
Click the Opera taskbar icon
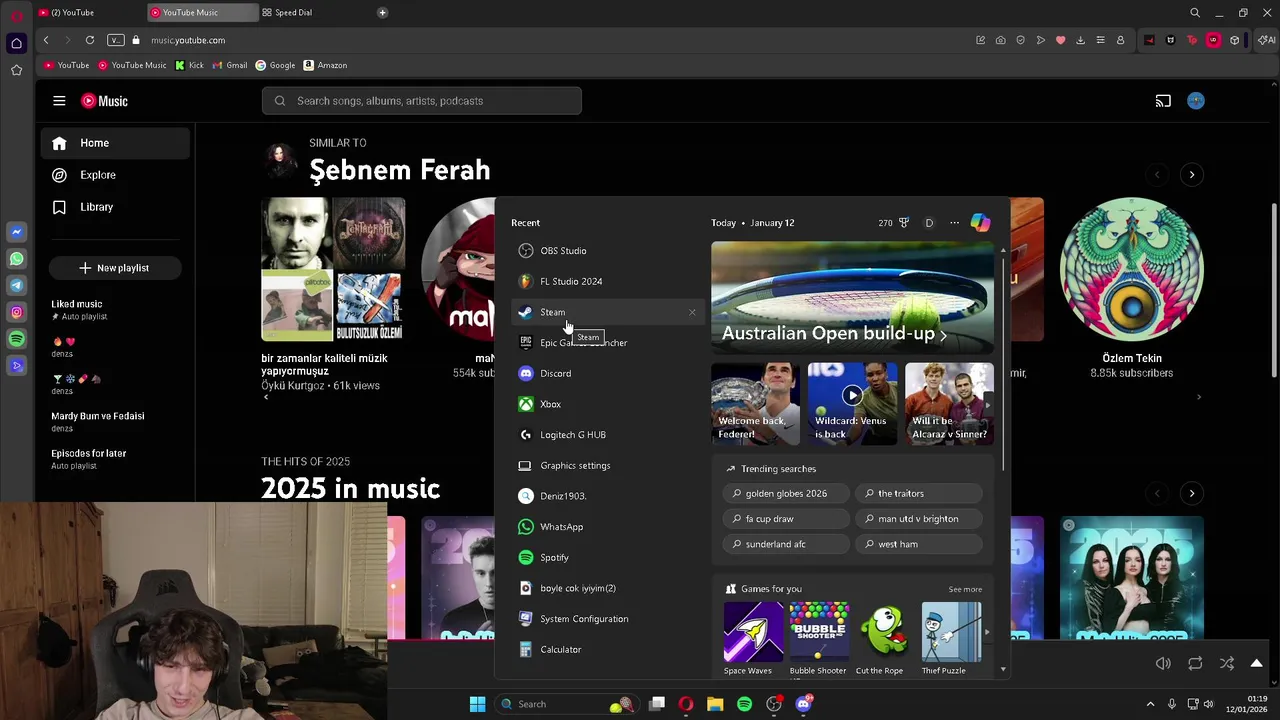[x=686, y=704]
